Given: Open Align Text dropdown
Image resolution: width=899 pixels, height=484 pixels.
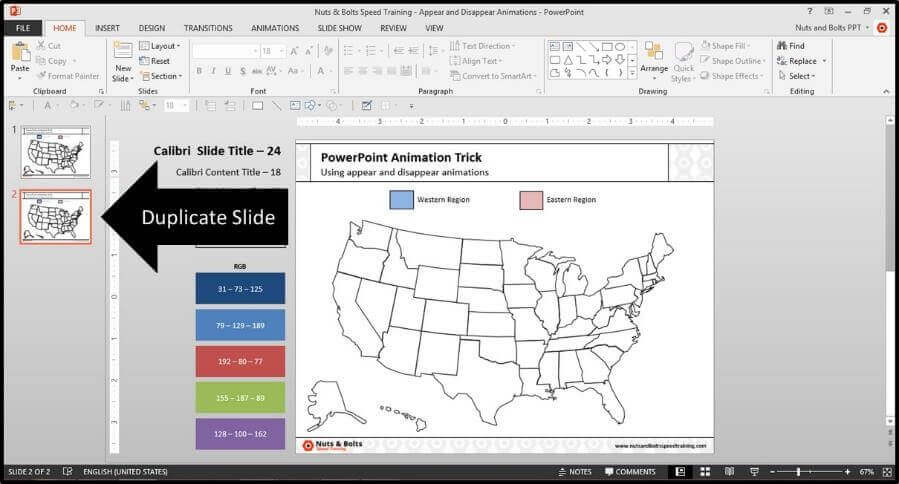Looking at the screenshot, I should (x=476, y=61).
